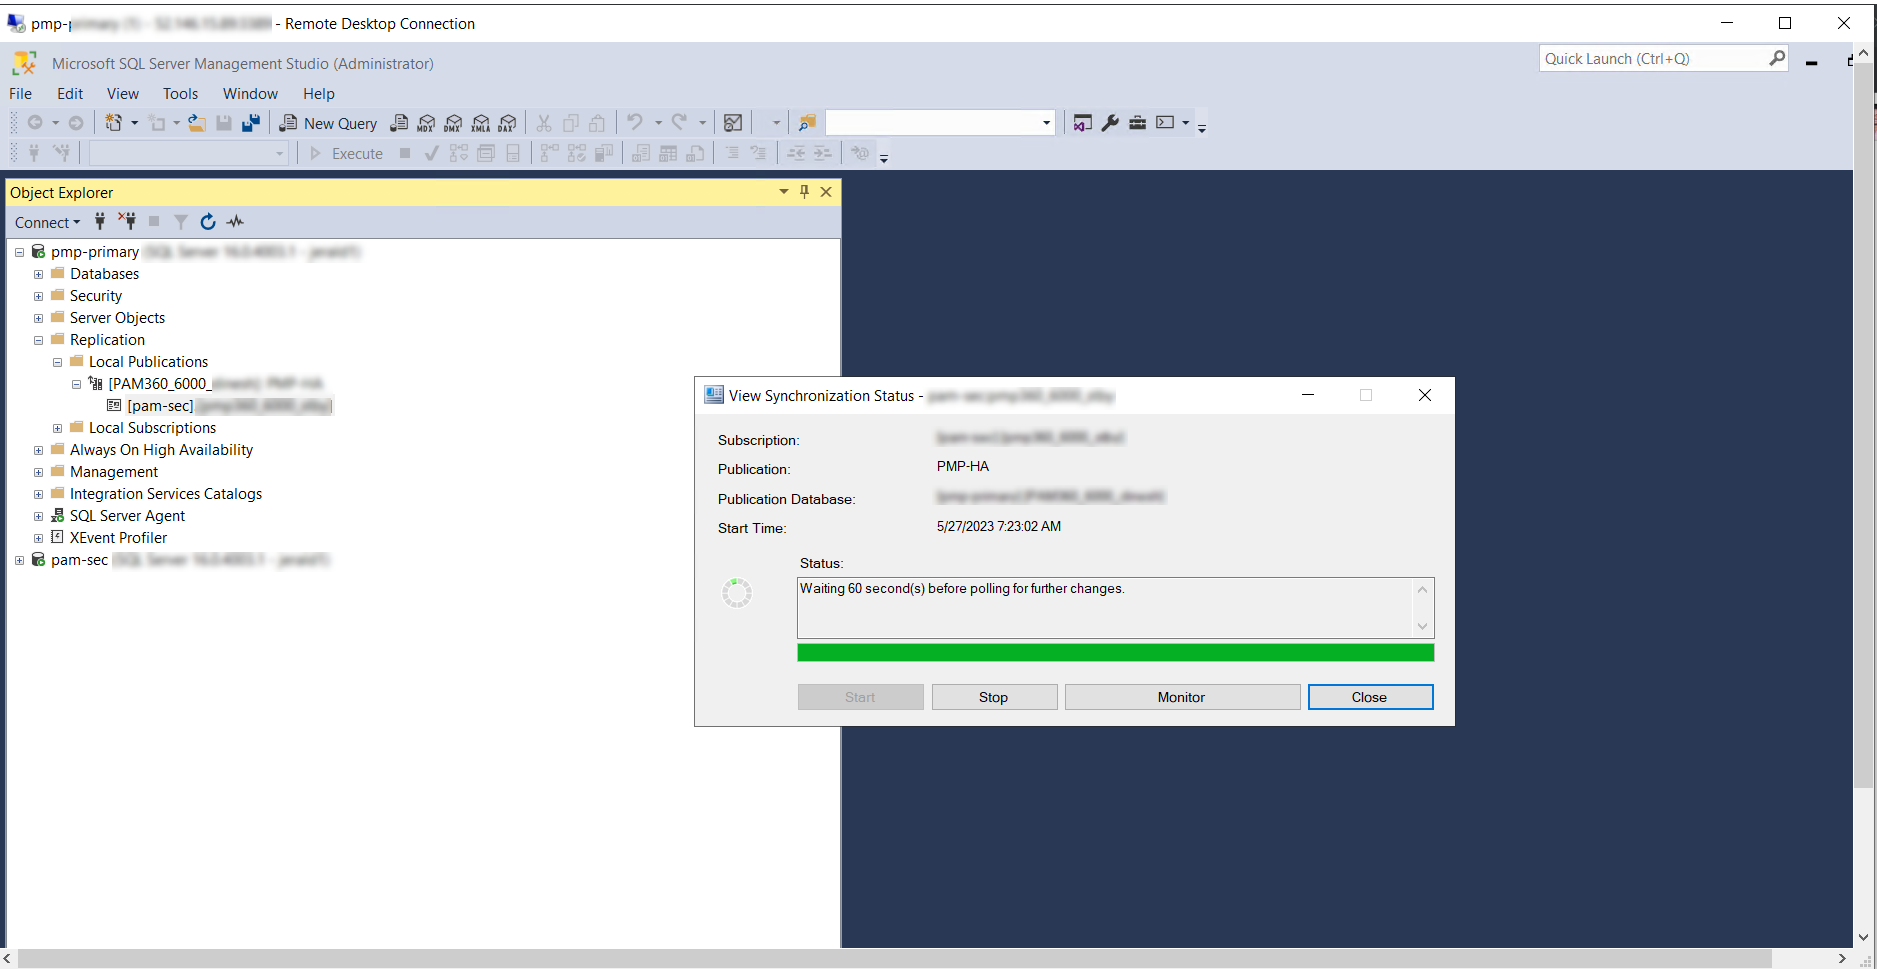Click the Disconnect plug icon

coord(127,222)
